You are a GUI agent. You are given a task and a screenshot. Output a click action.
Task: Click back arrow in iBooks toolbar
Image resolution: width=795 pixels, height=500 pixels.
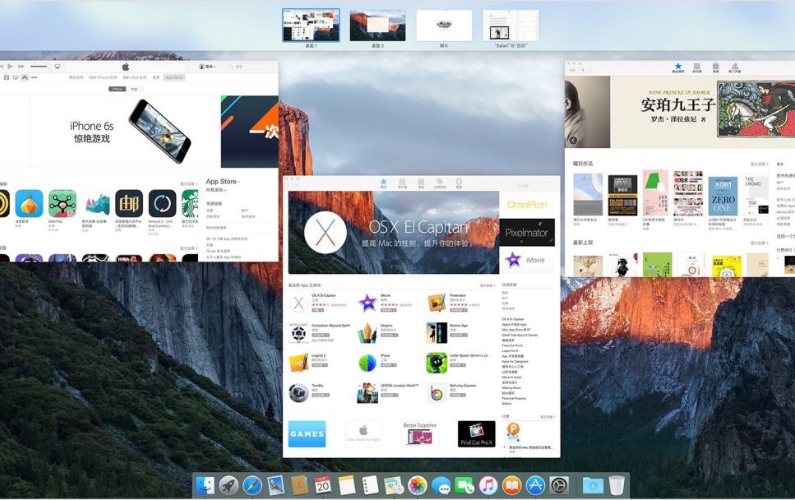(583, 69)
